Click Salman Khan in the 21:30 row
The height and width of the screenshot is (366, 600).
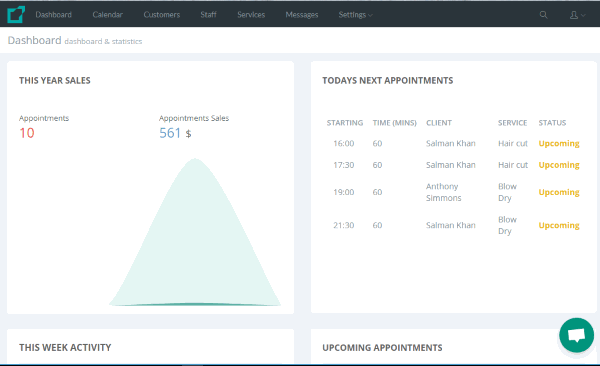tap(451, 225)
